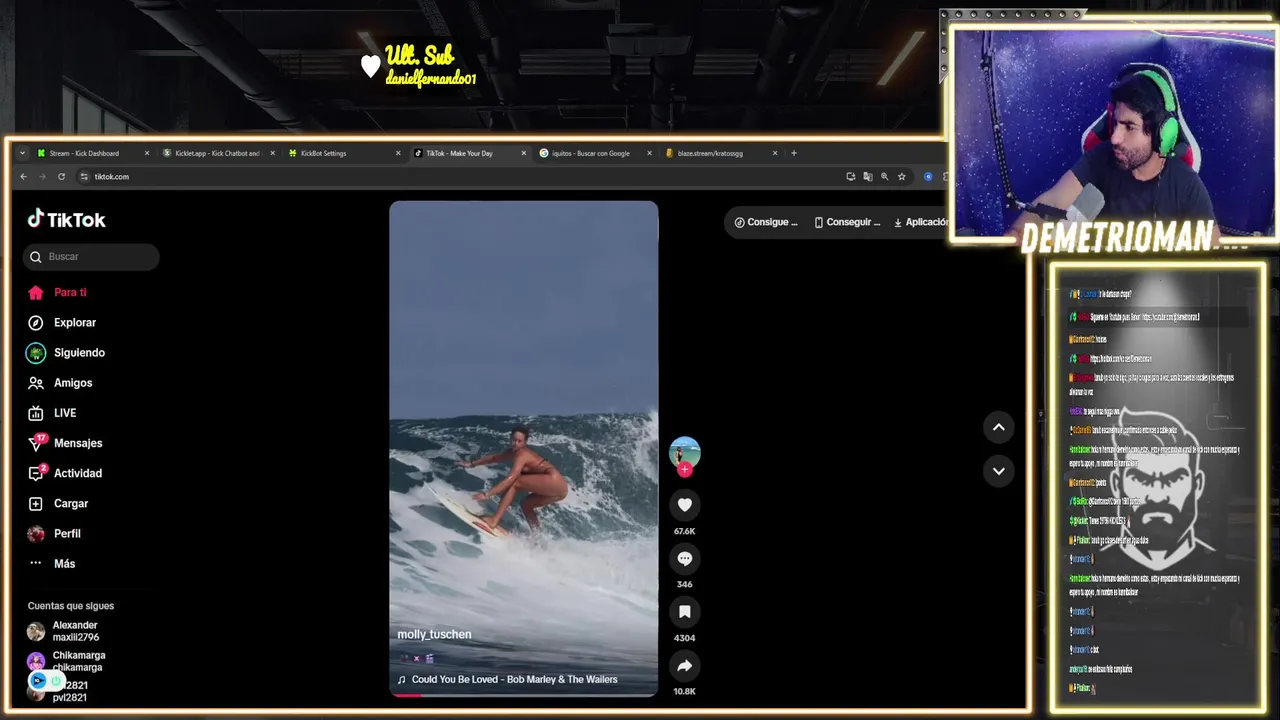This screenshot has height=720, width=1280.
Task: Click the Conseguir... phone button
Action: pyautogui.click(x=847, y=222)
